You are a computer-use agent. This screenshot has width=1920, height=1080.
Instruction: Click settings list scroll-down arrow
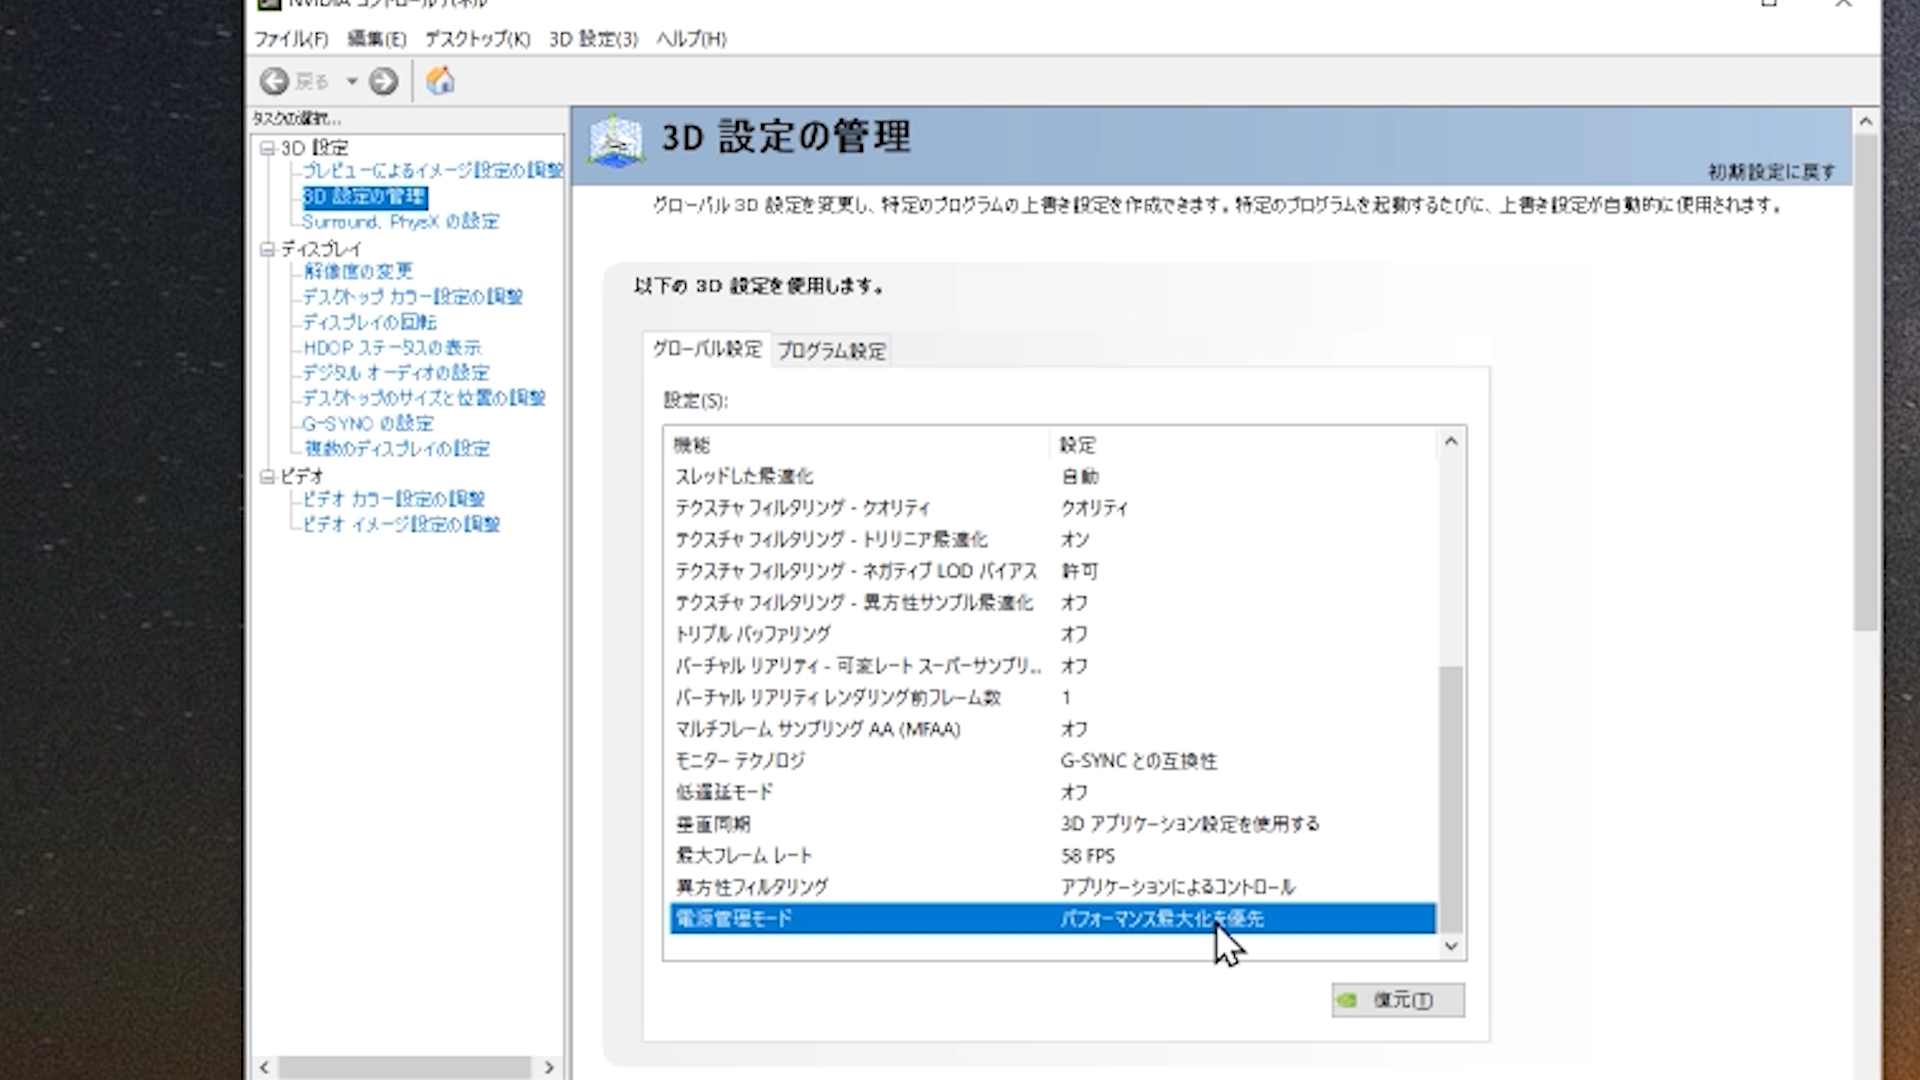coord(1451,946)
